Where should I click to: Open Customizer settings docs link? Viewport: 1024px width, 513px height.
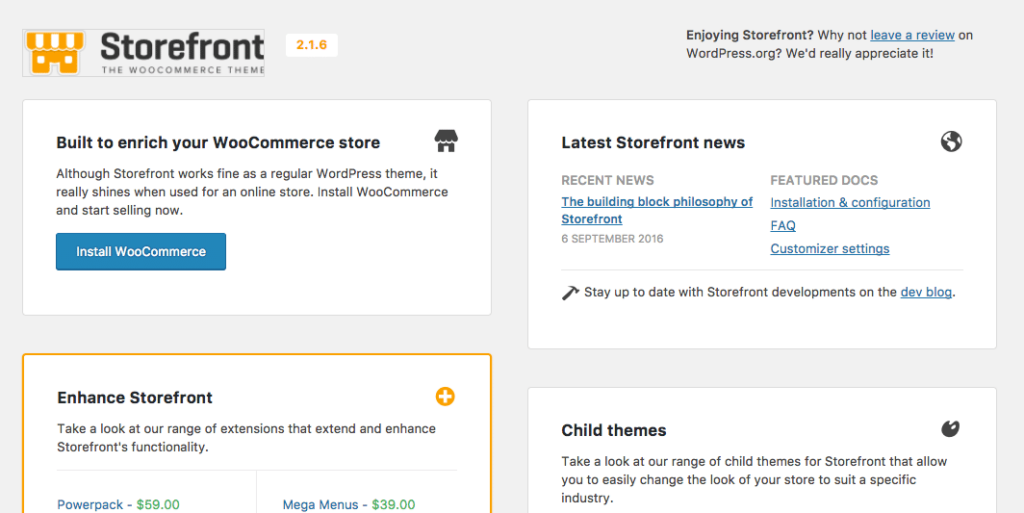coord(830,249)
